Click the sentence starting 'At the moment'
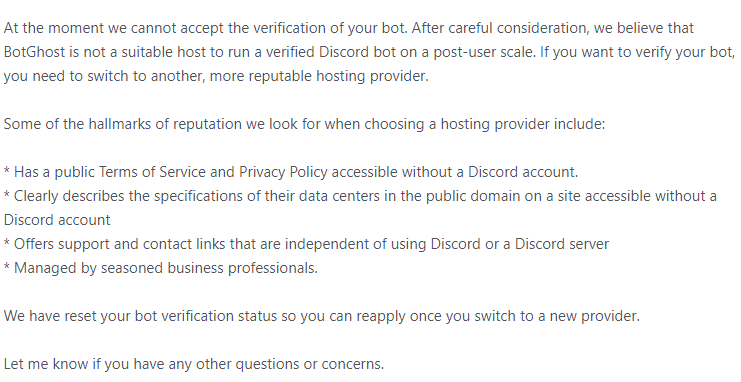741x382 pixels. (x=206, y=28)
